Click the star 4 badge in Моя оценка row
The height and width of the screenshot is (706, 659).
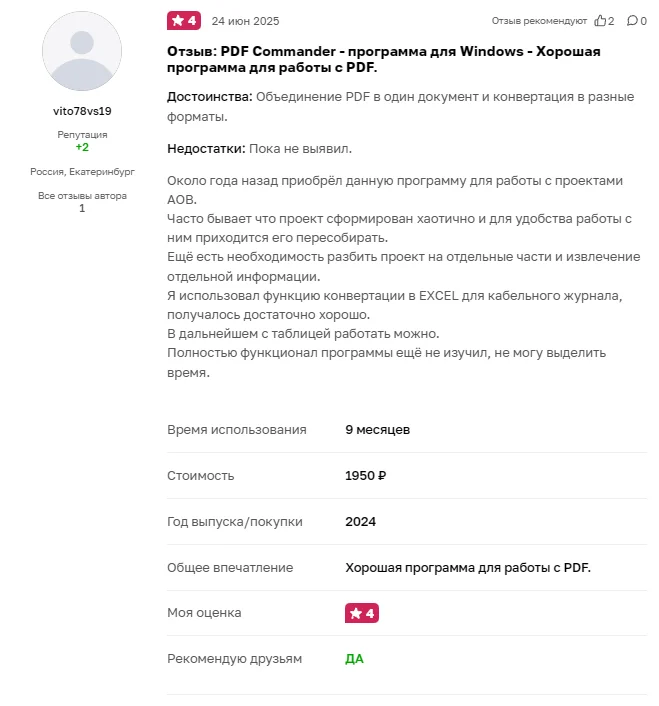(362, 613)
